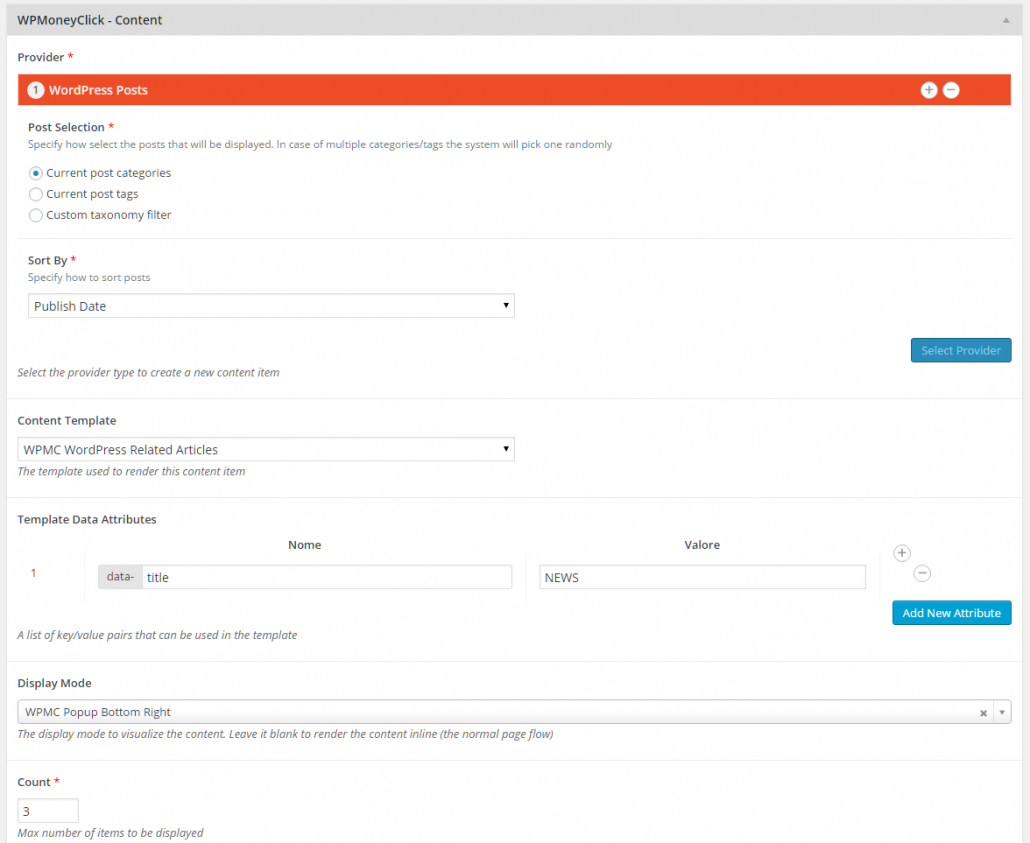Remove attribute row with circled minus icon
1030x843 pixels.
[x=922, y=574]
